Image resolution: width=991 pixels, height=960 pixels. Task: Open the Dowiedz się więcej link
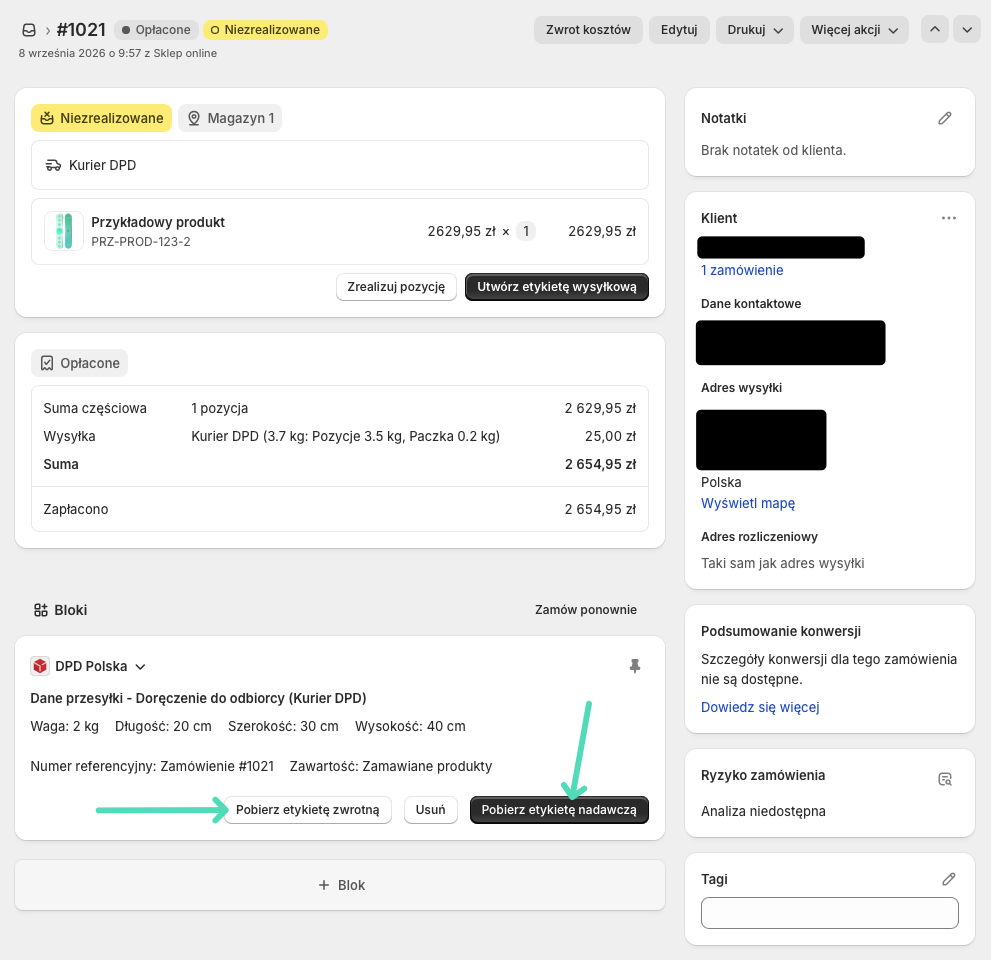coord(760,707)
